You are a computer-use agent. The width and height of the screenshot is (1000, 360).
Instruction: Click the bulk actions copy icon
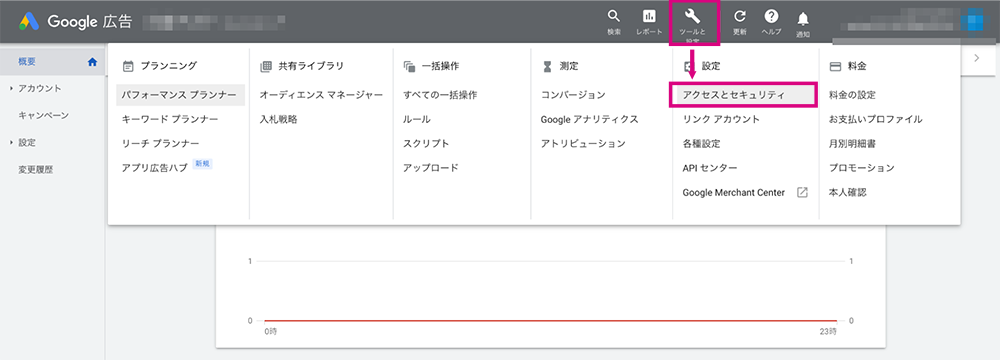(x=409, y=66)
